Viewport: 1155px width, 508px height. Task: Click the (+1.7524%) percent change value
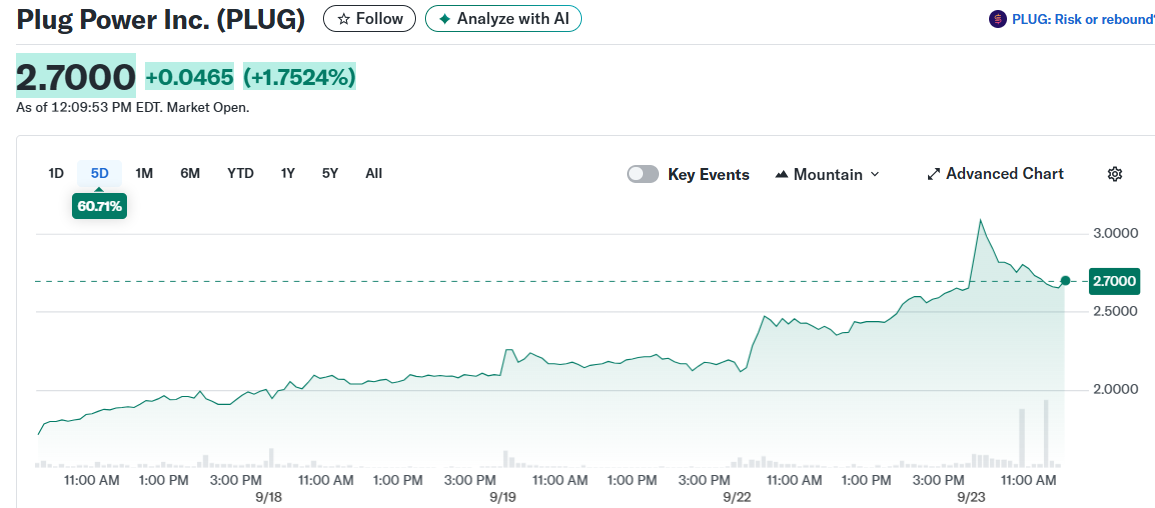click(299, 77)
